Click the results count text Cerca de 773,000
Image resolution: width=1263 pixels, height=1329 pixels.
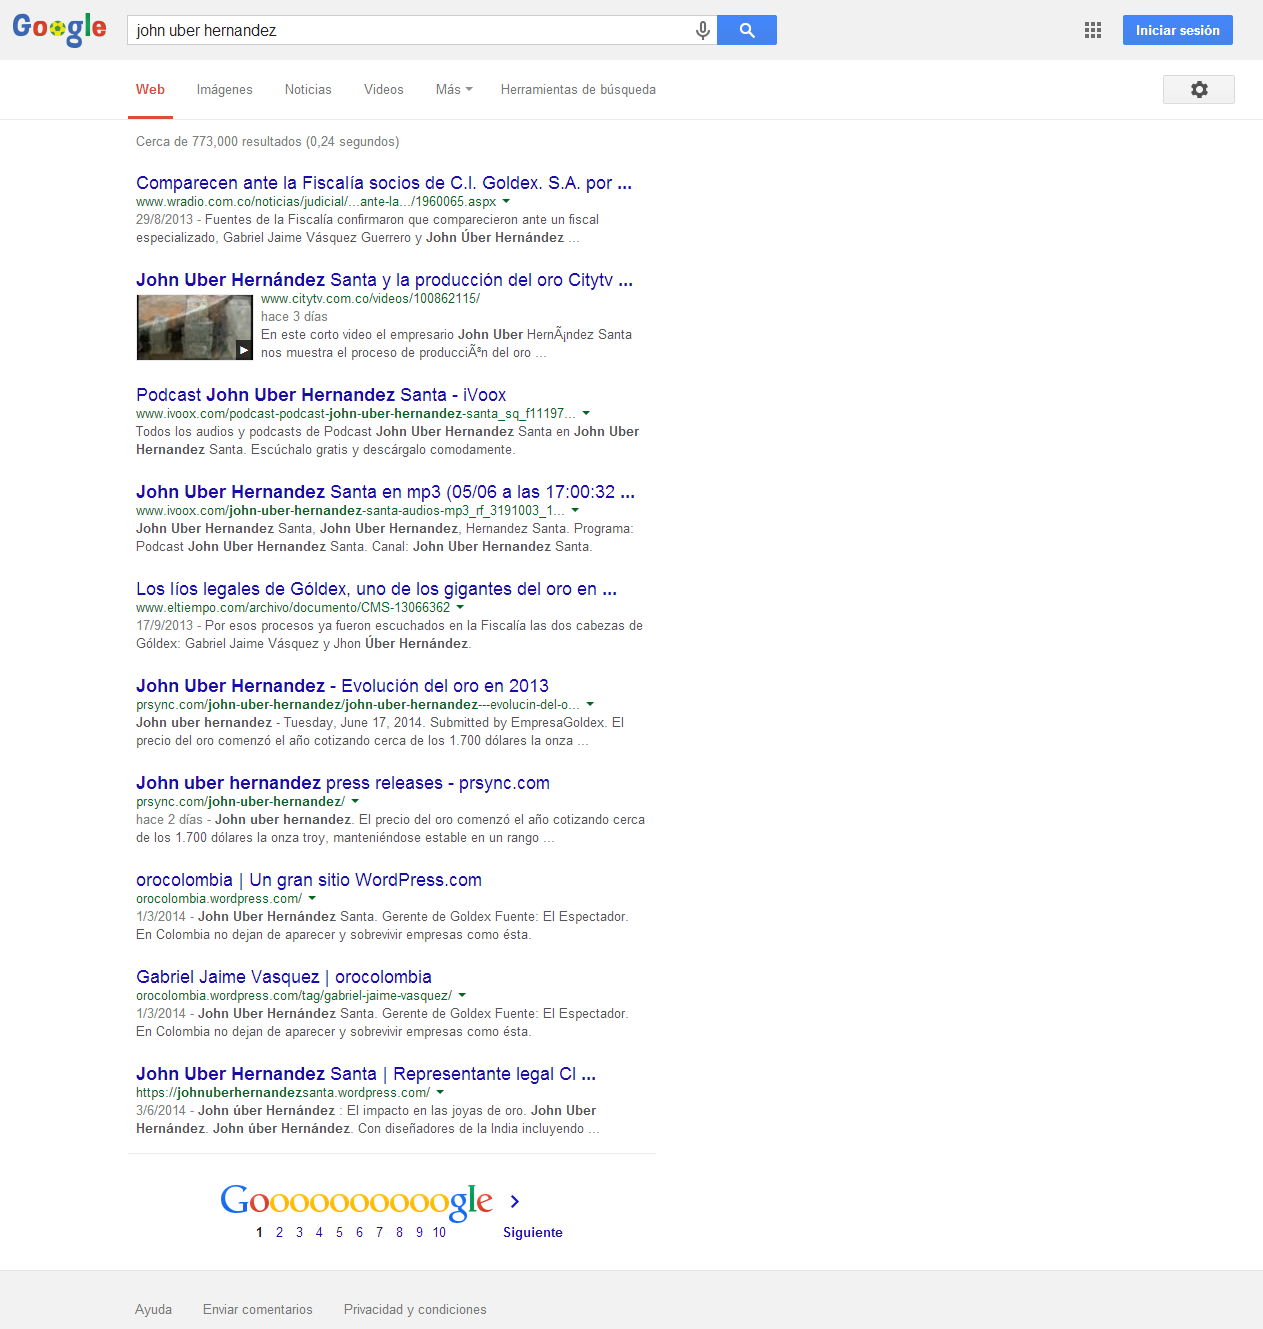click(x=268, y=141)
